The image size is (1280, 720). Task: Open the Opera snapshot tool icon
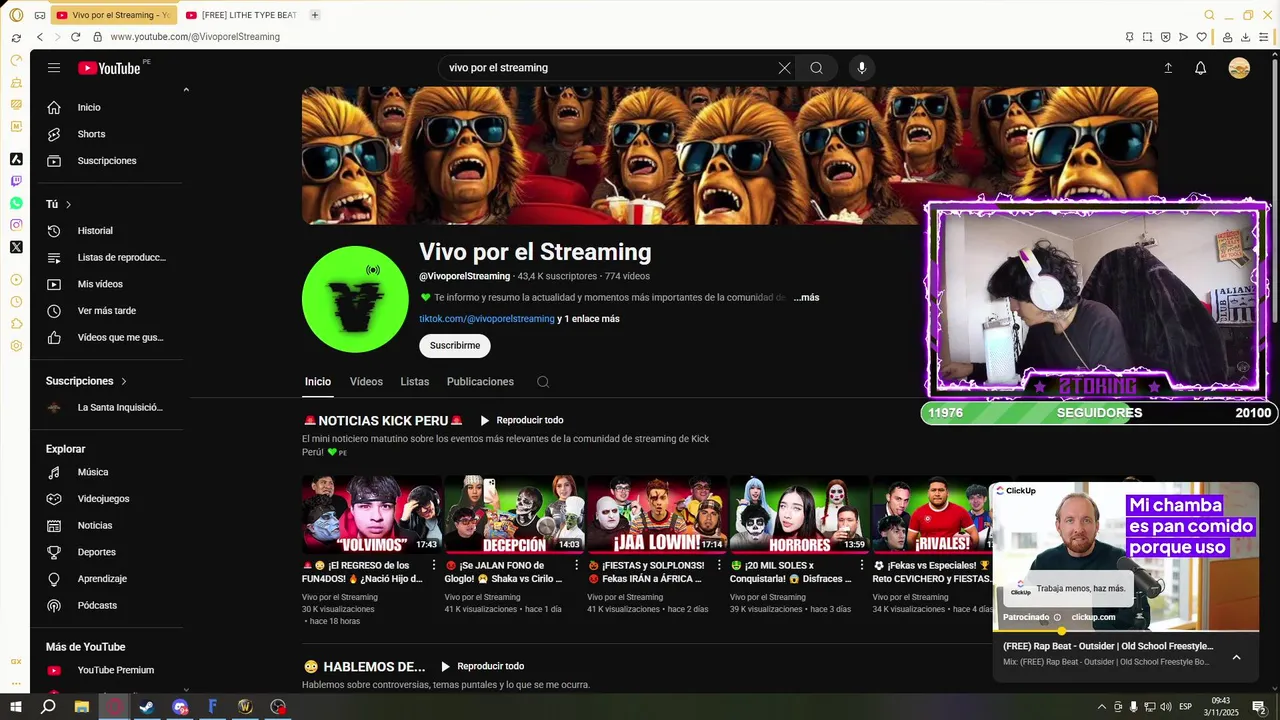pyautogui.click(x=1147, y=37)
